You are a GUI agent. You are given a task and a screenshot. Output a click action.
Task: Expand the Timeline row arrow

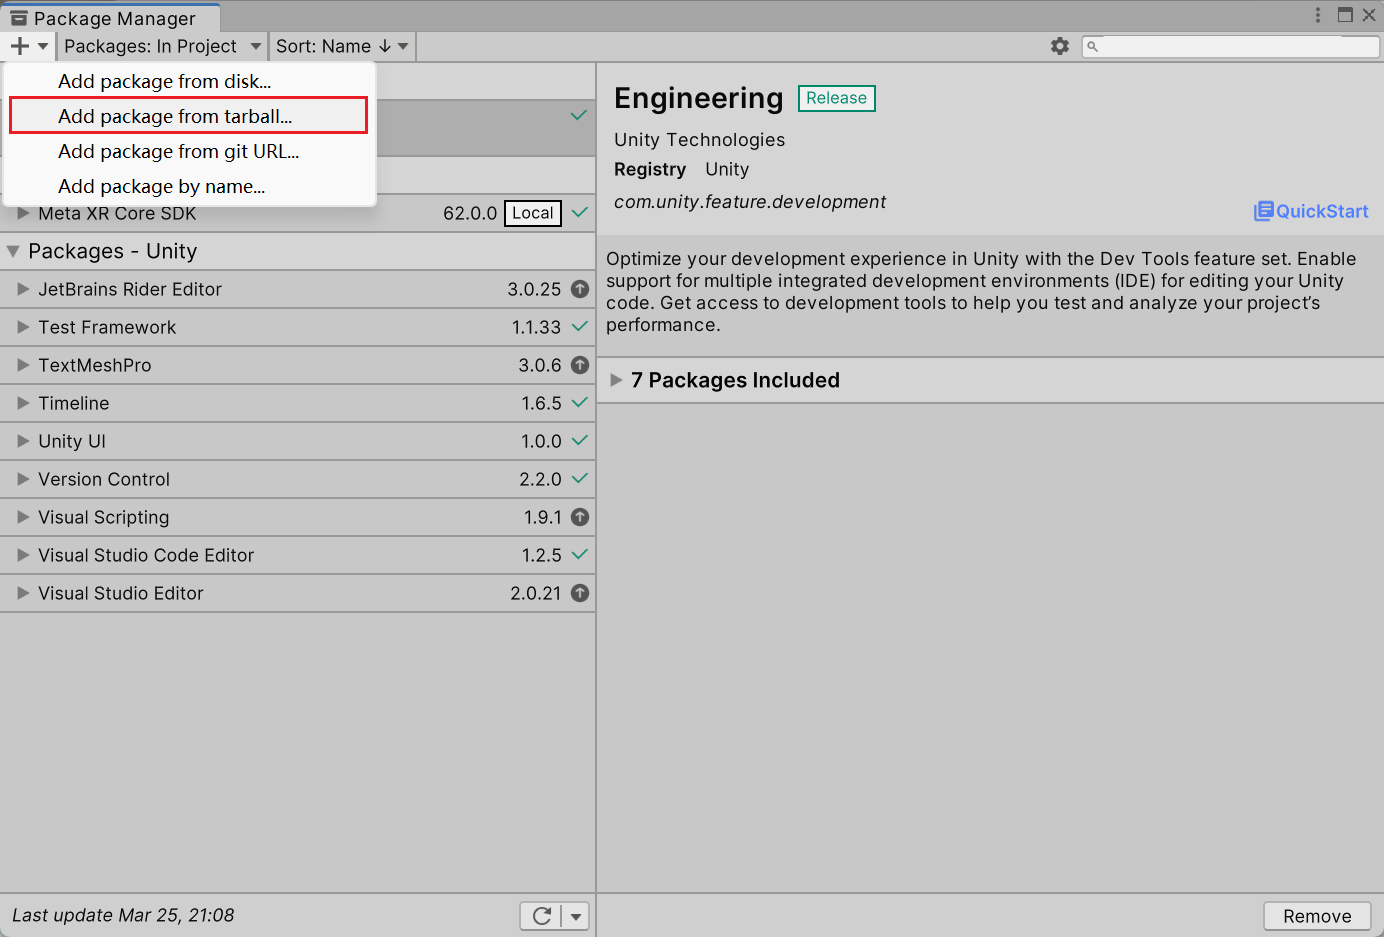[x=23, y=403]
